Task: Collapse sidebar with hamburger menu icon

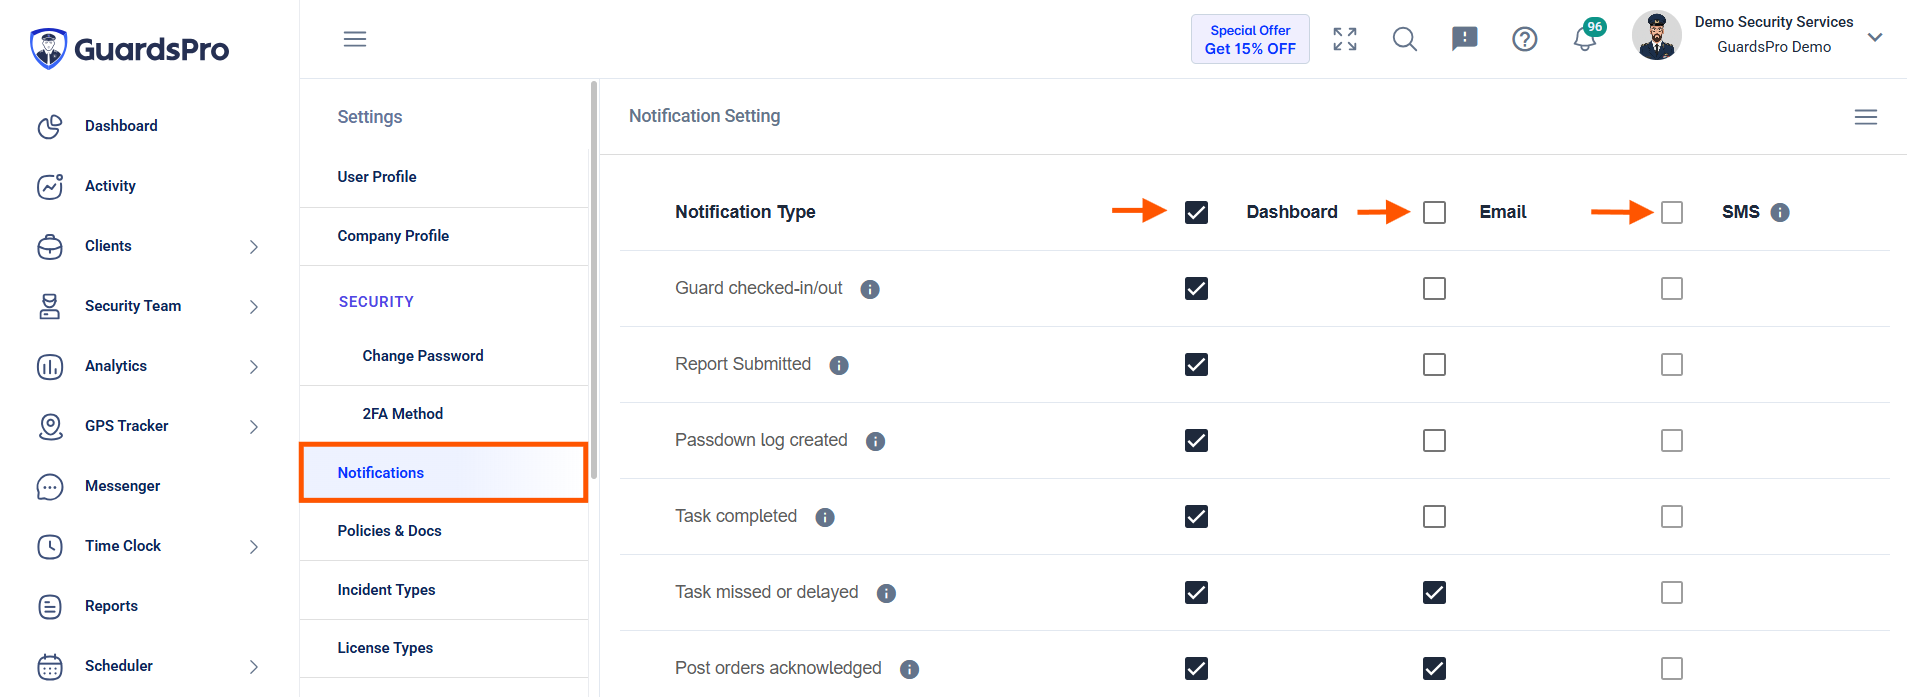Action: click(355, 39)
